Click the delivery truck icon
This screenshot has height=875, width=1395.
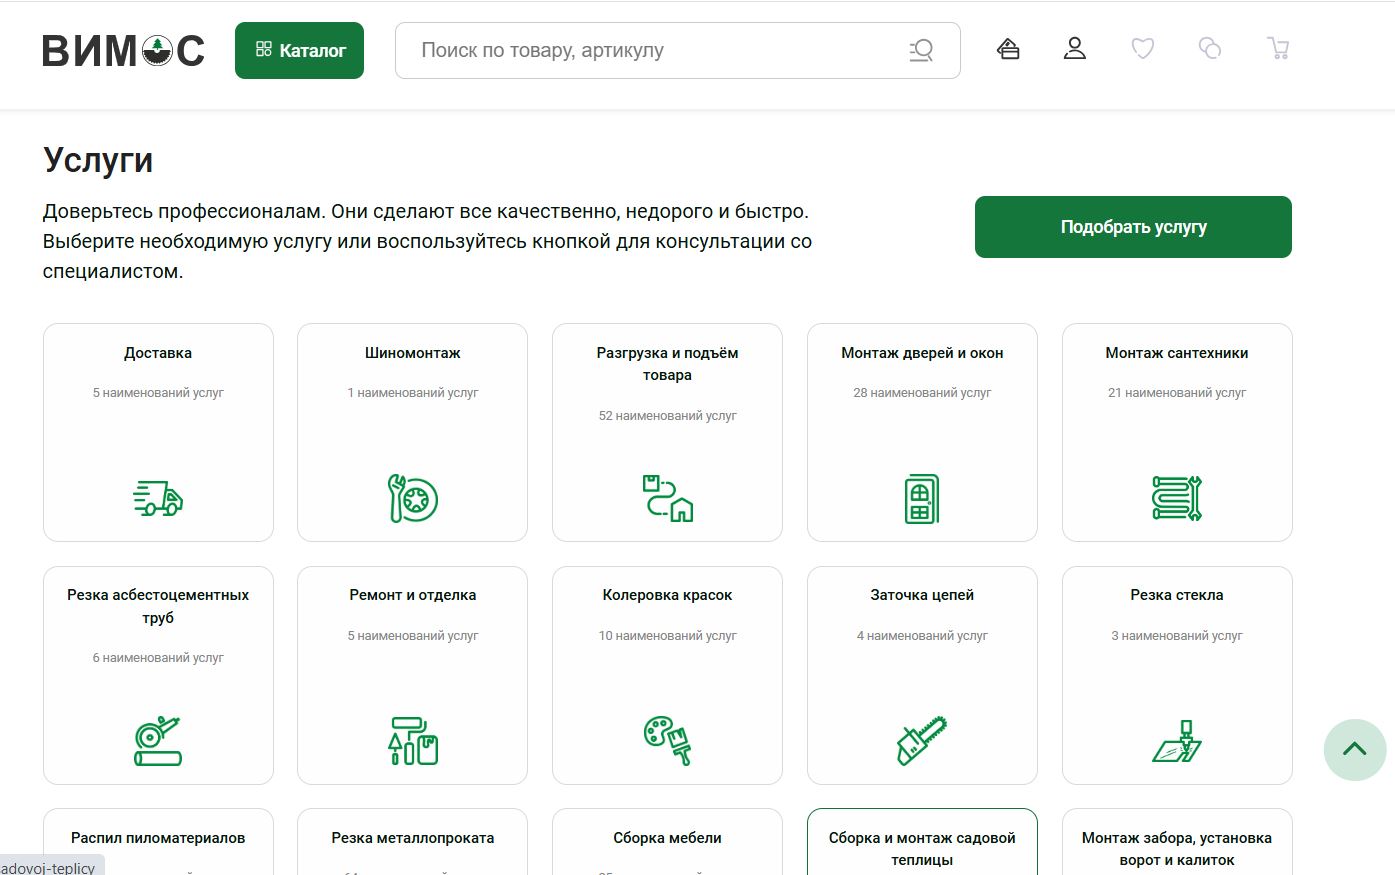(x=158, y=498)
